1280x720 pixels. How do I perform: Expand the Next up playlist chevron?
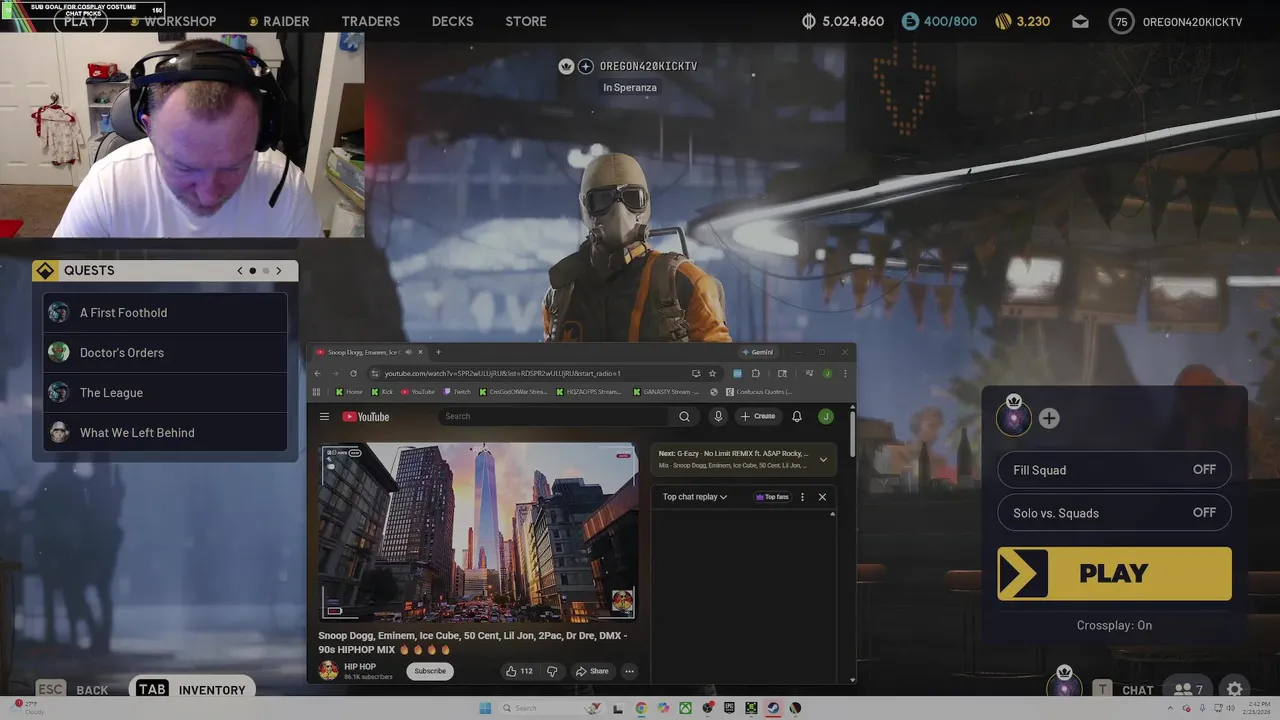(823, 460)
